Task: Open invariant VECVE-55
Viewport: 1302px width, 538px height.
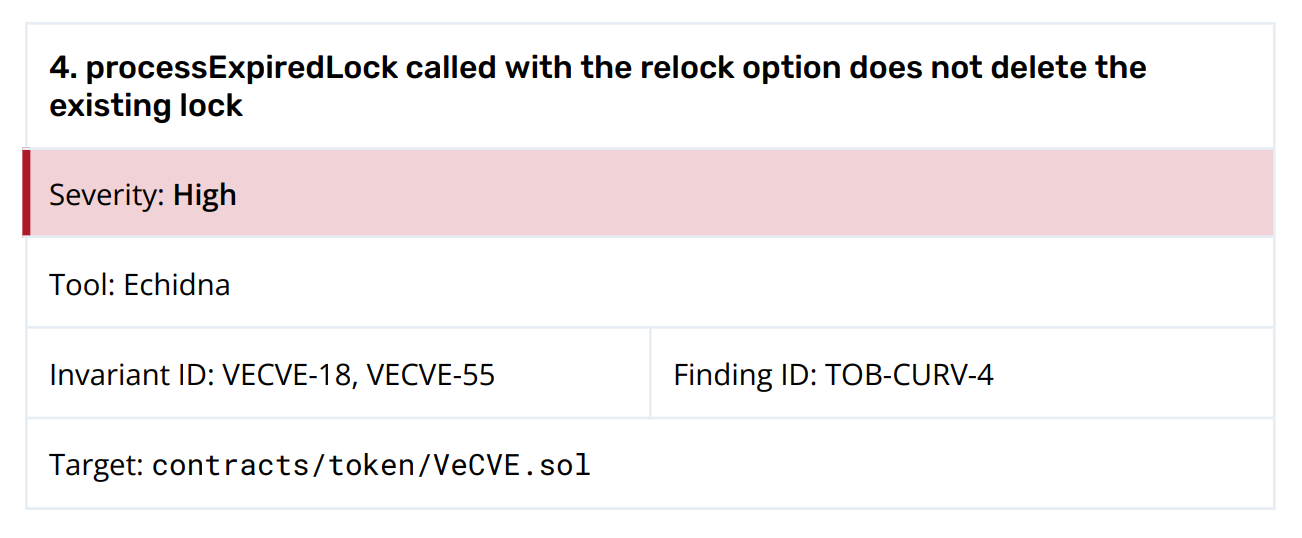Action: (431, 375)
